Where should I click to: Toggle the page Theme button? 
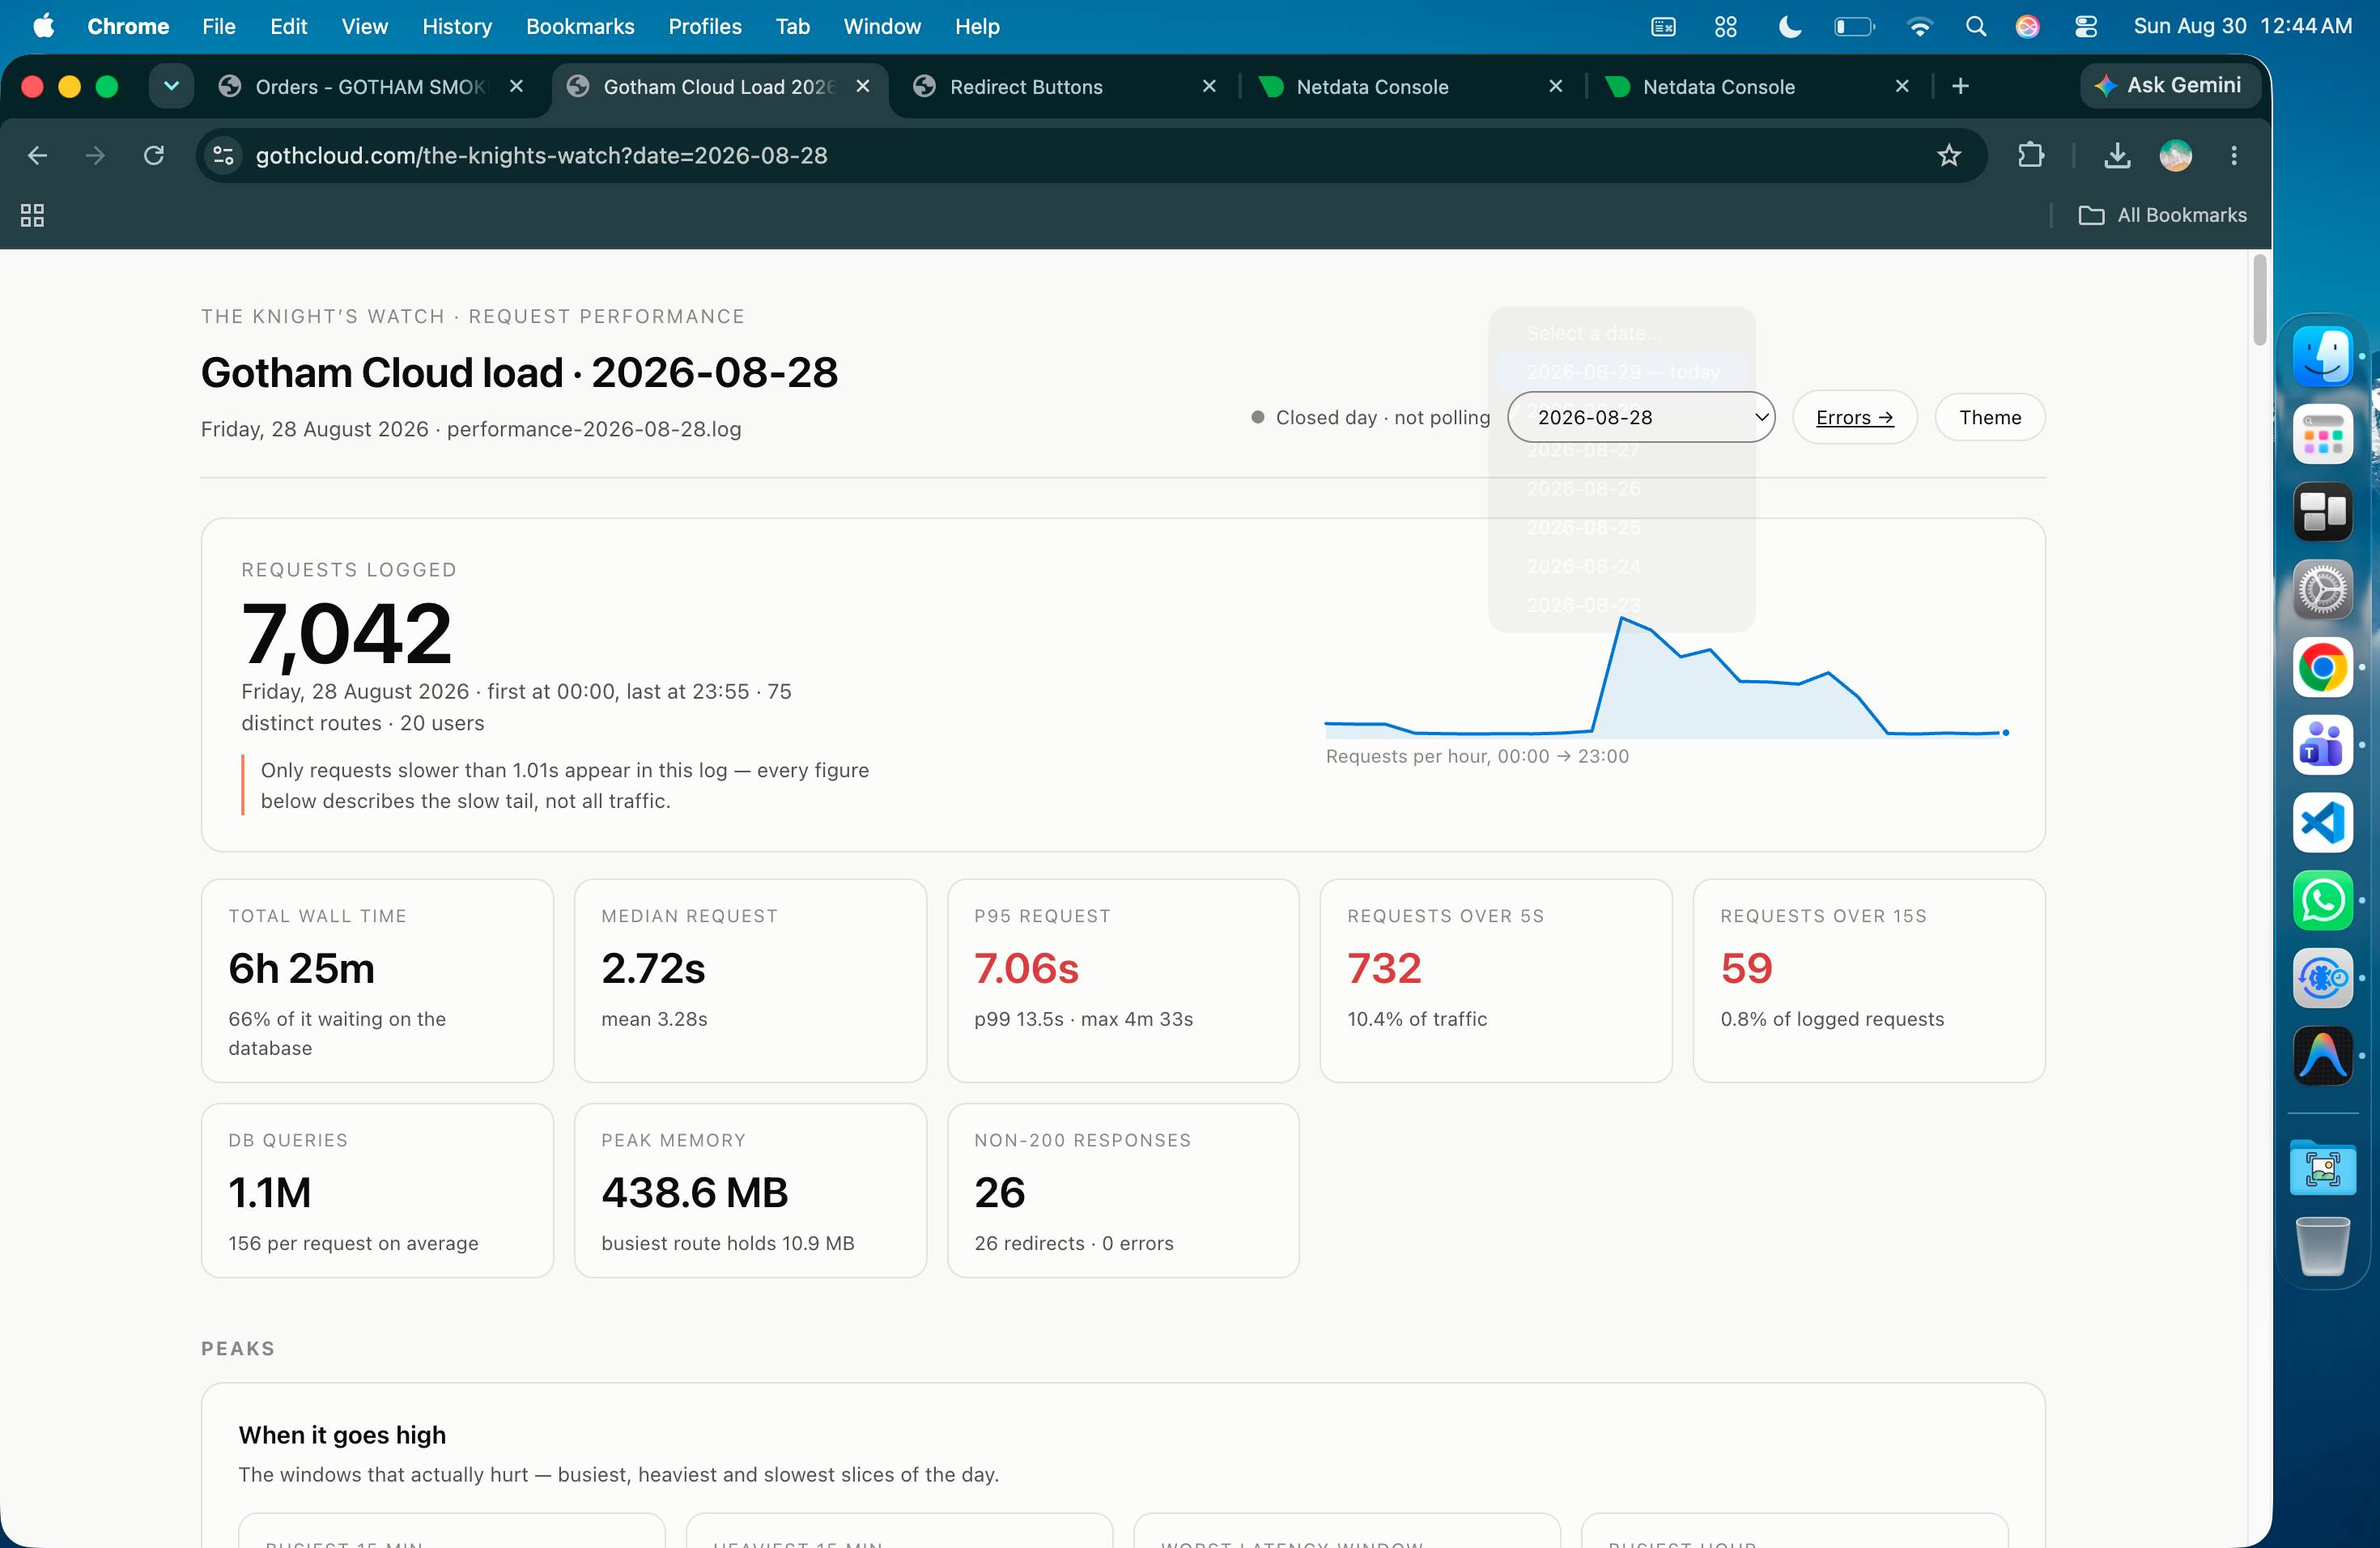click(1989, 417)
